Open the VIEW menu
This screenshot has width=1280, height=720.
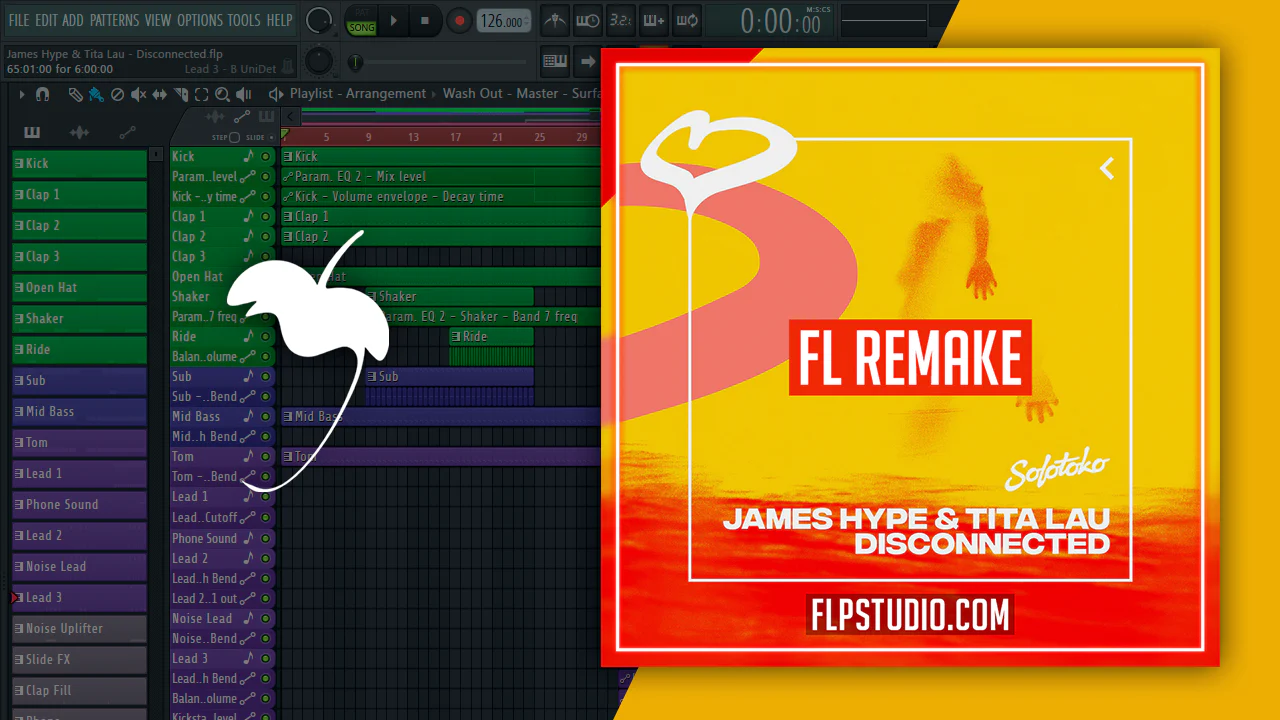pyautogui.click(x=158, y=20)
